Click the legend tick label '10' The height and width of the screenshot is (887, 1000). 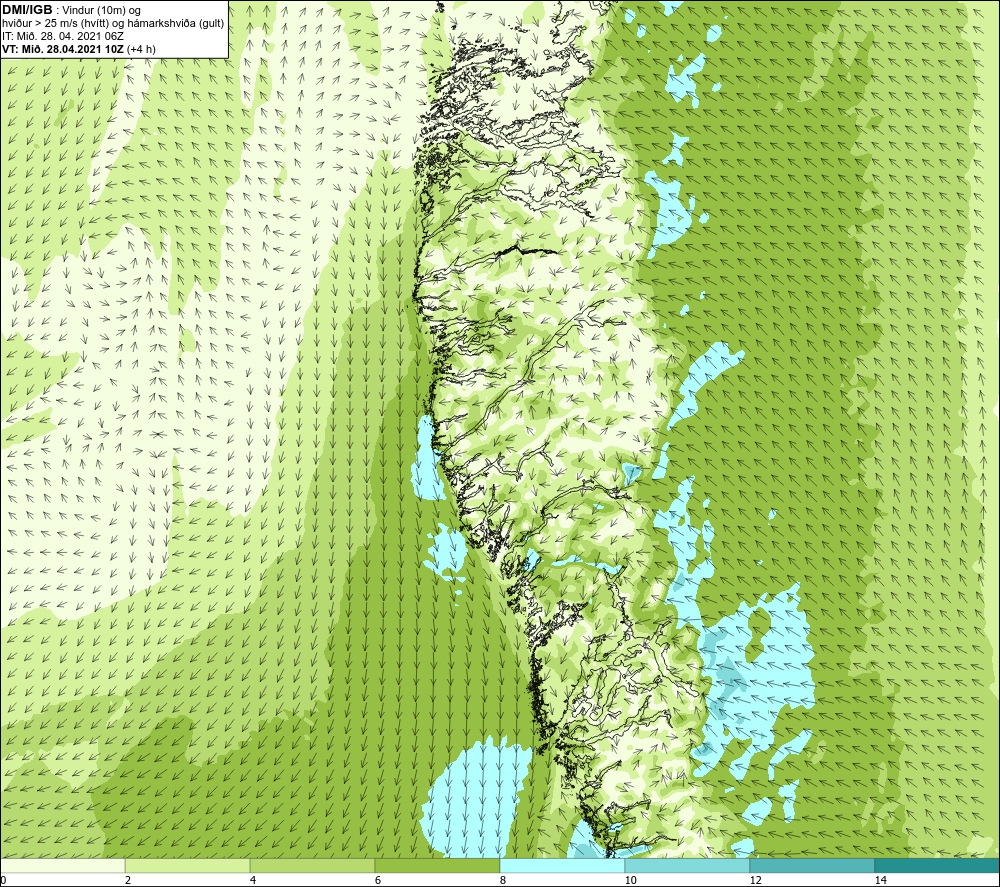(631, 881)
